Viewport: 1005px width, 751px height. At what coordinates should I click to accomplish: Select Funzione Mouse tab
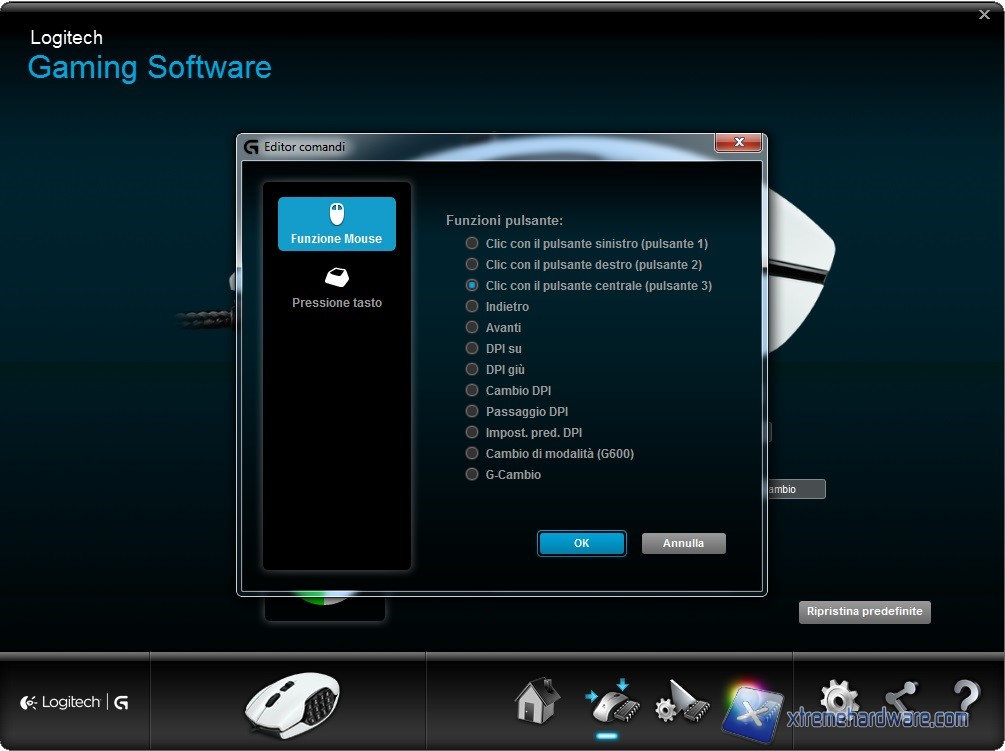click(x=337, y=224)
